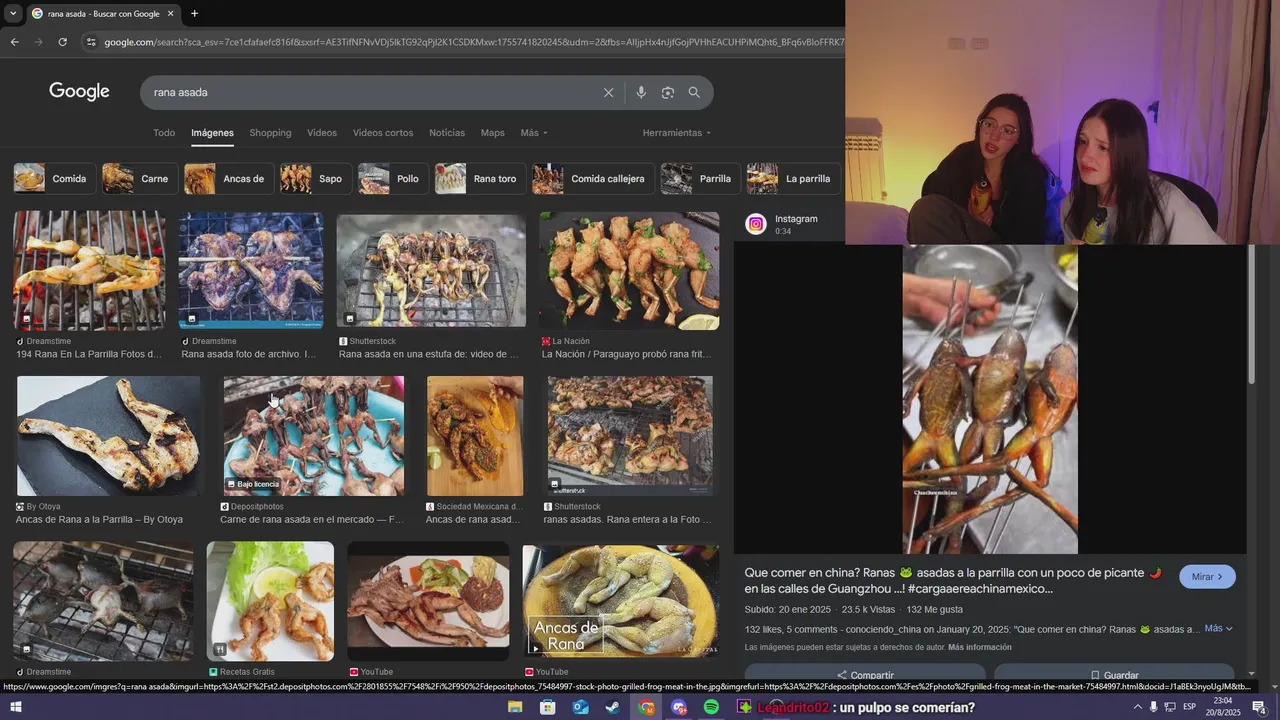Open the Shopping tab
The image size is (1280, 720).
pyautogui.click(x=270, y=133)
